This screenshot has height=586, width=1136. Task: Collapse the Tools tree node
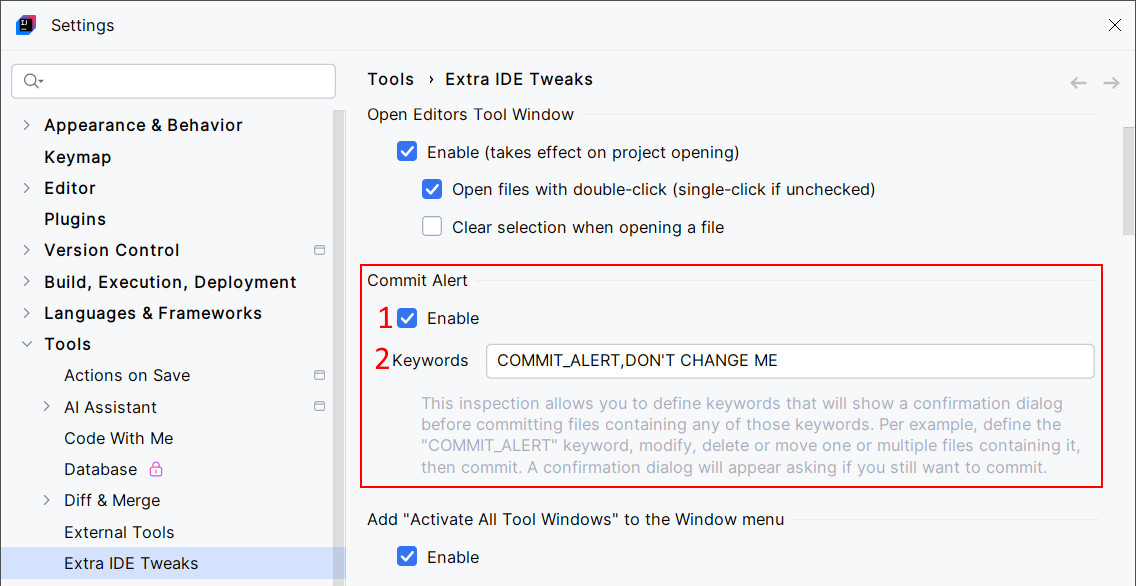coord(27,344)
